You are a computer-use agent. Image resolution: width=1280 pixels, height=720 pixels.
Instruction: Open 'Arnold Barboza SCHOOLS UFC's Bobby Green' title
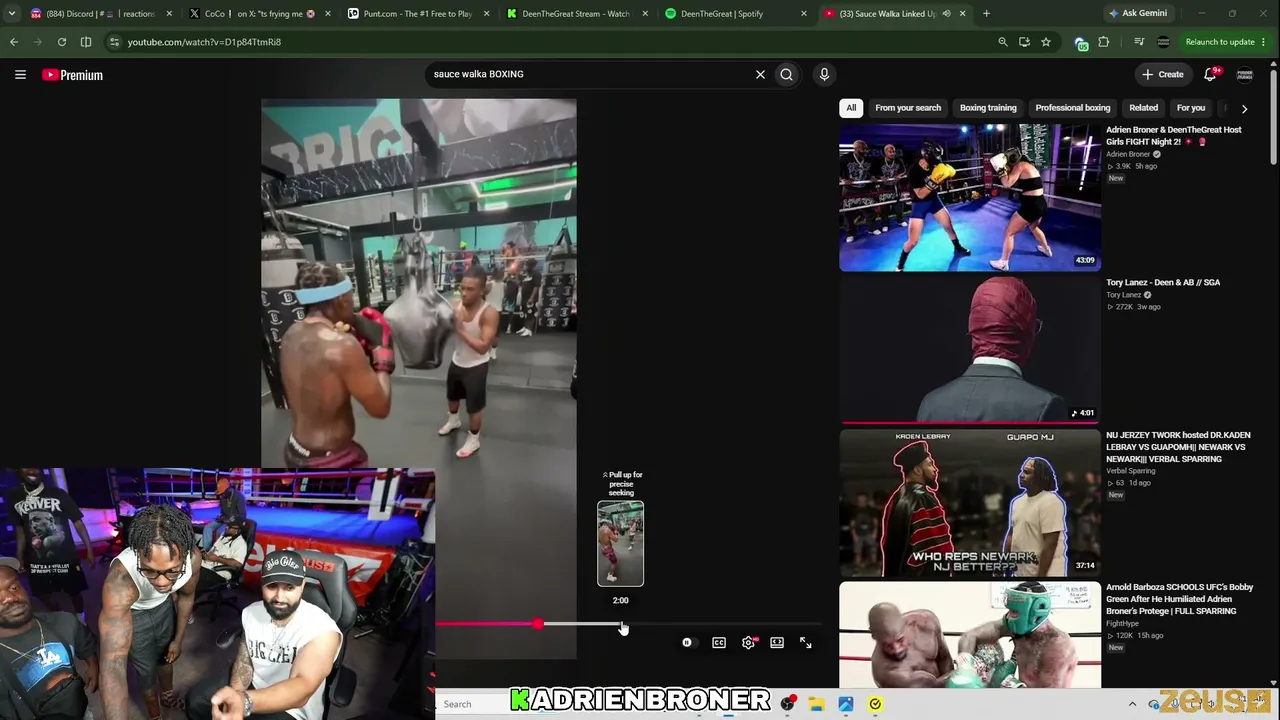coord(1179,599)
